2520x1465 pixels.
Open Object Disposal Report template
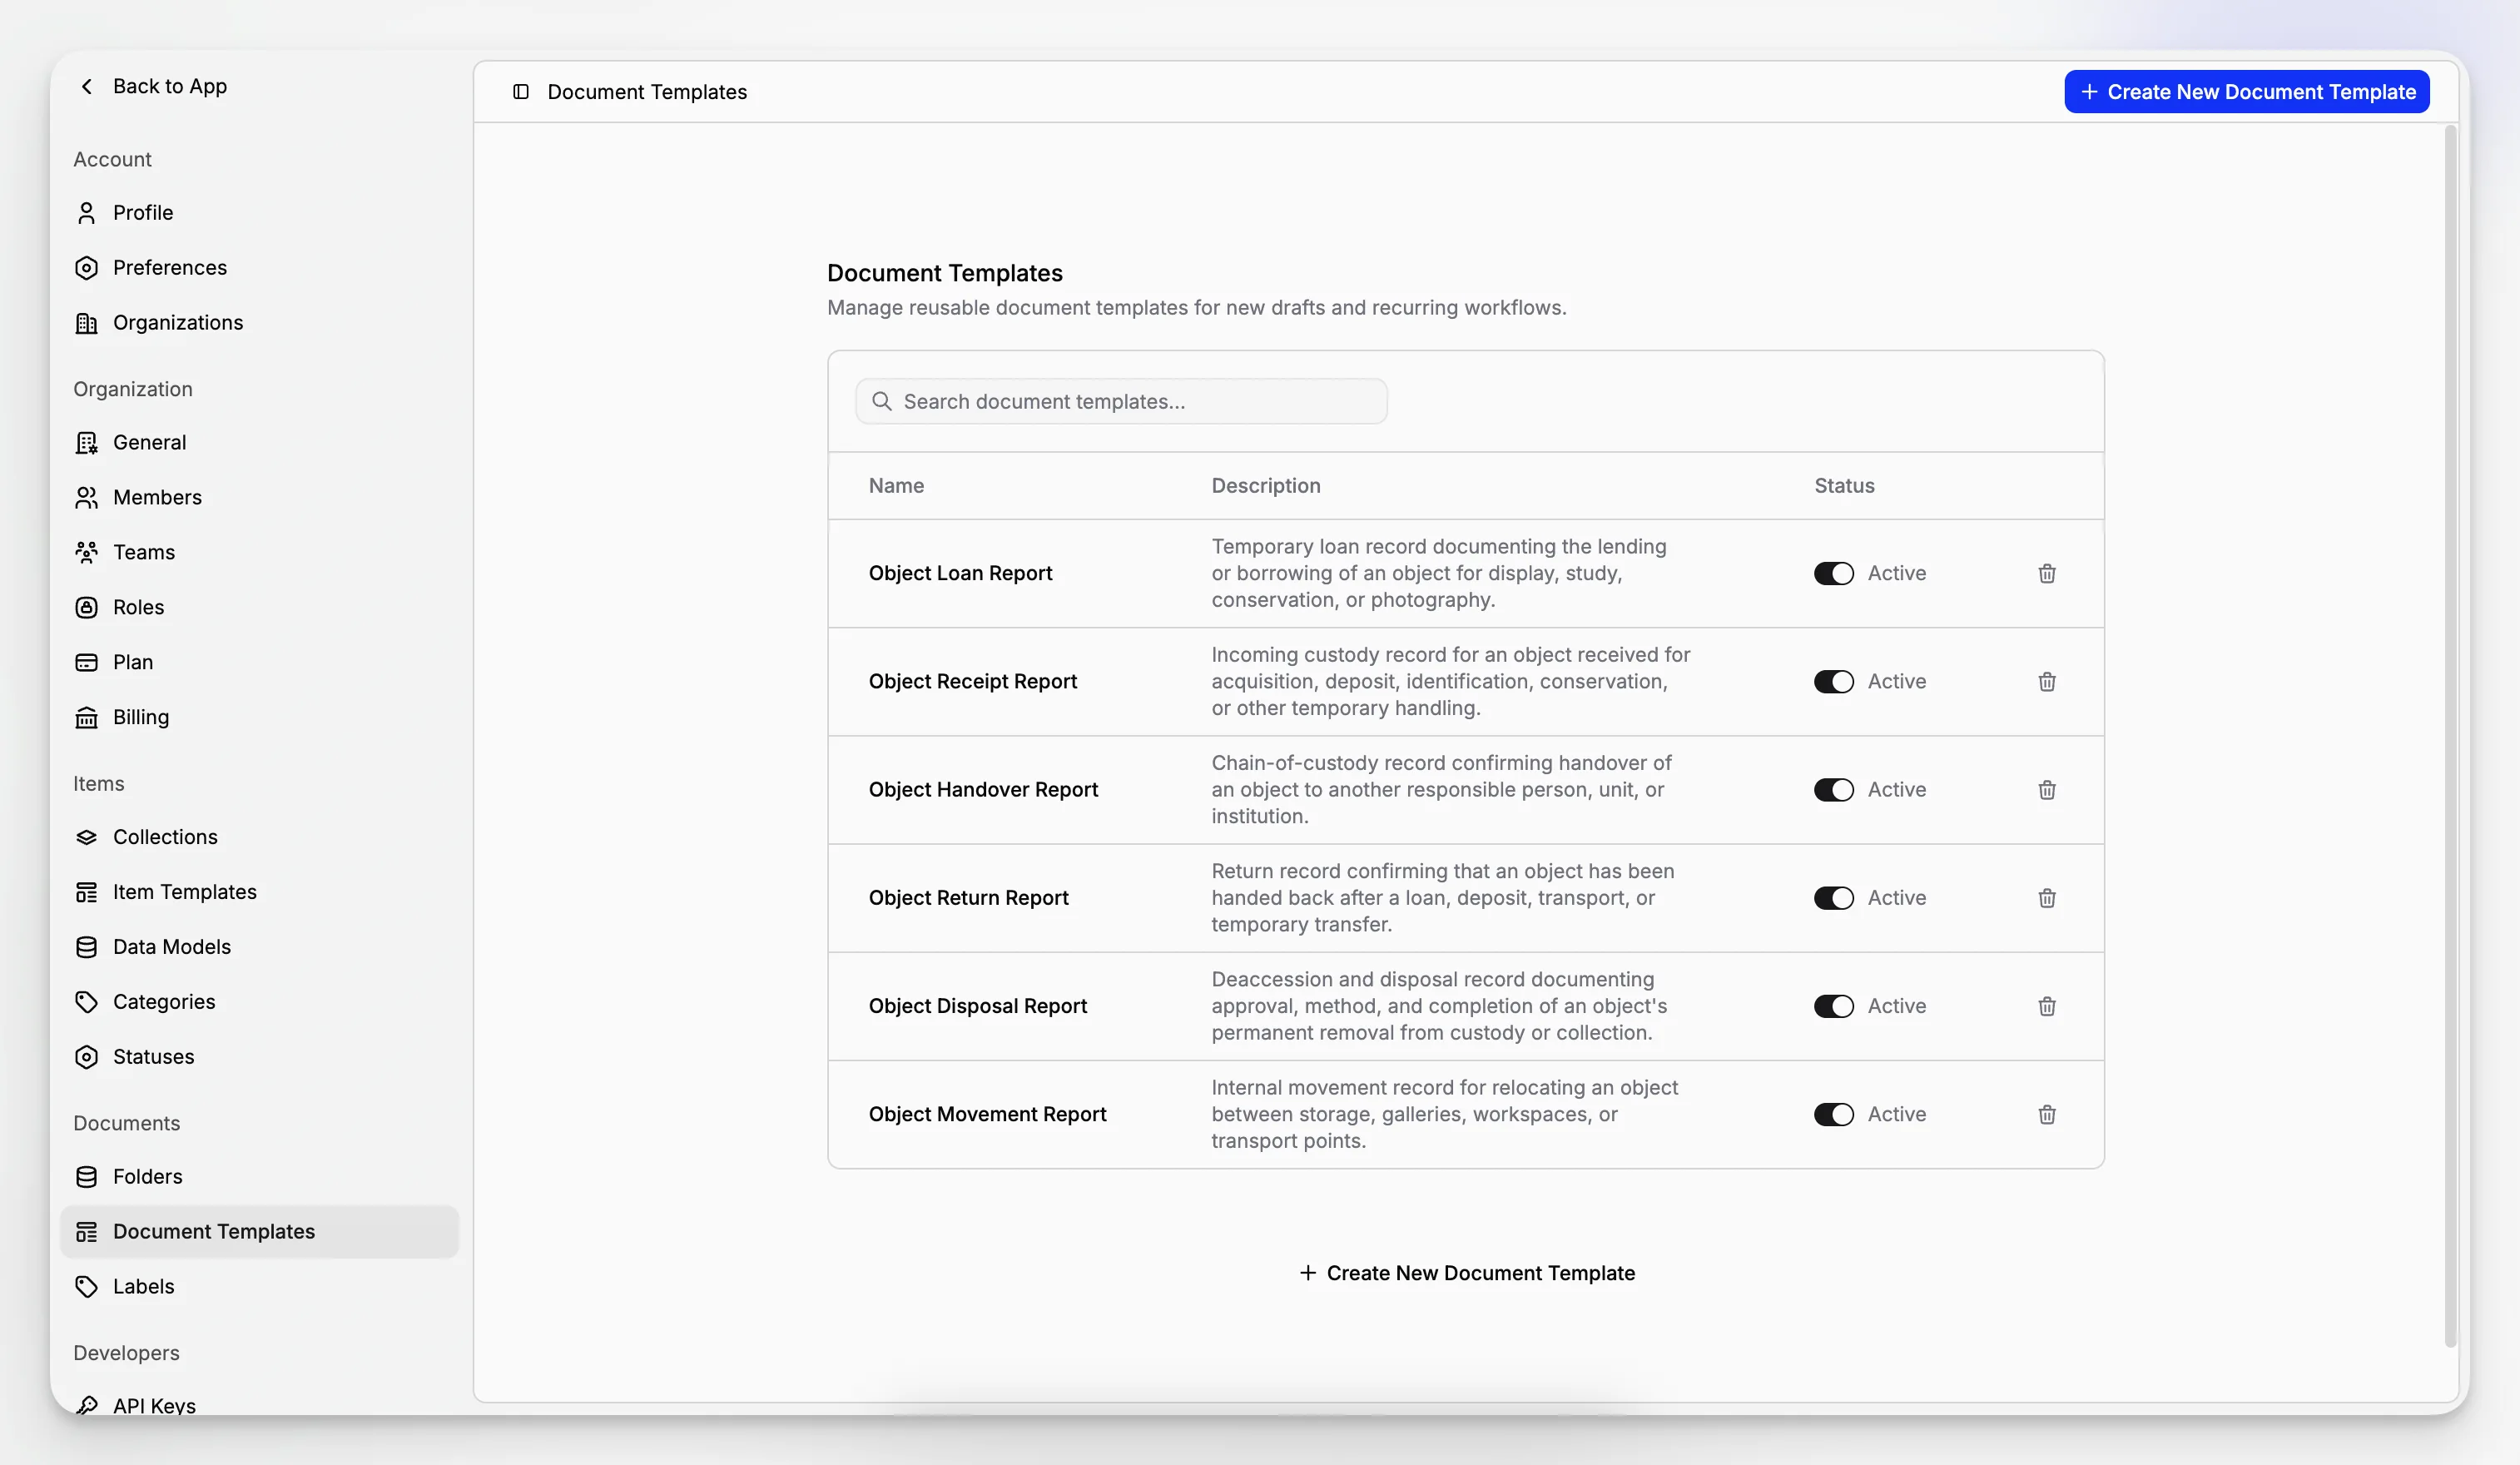click(977, 1007)
